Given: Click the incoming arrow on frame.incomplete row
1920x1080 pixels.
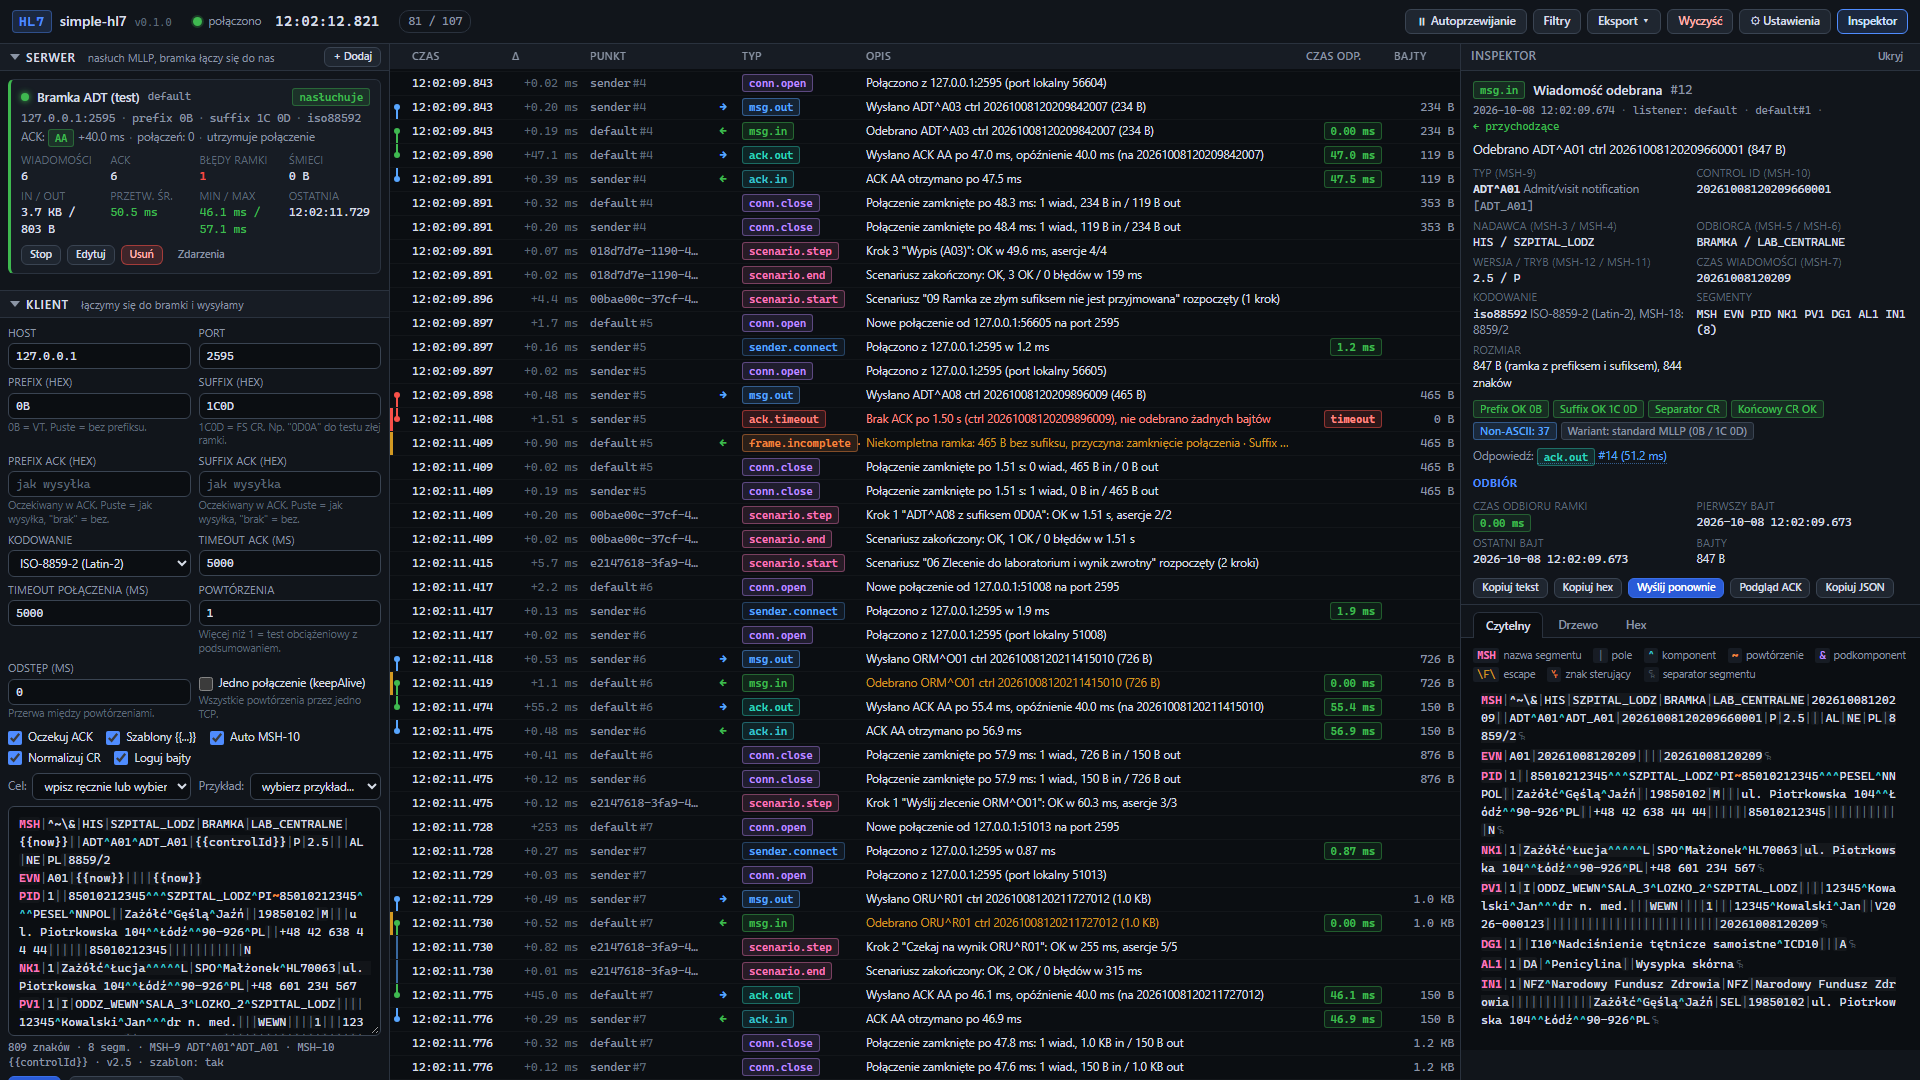Looking at the screenshot, I should 723,443.
